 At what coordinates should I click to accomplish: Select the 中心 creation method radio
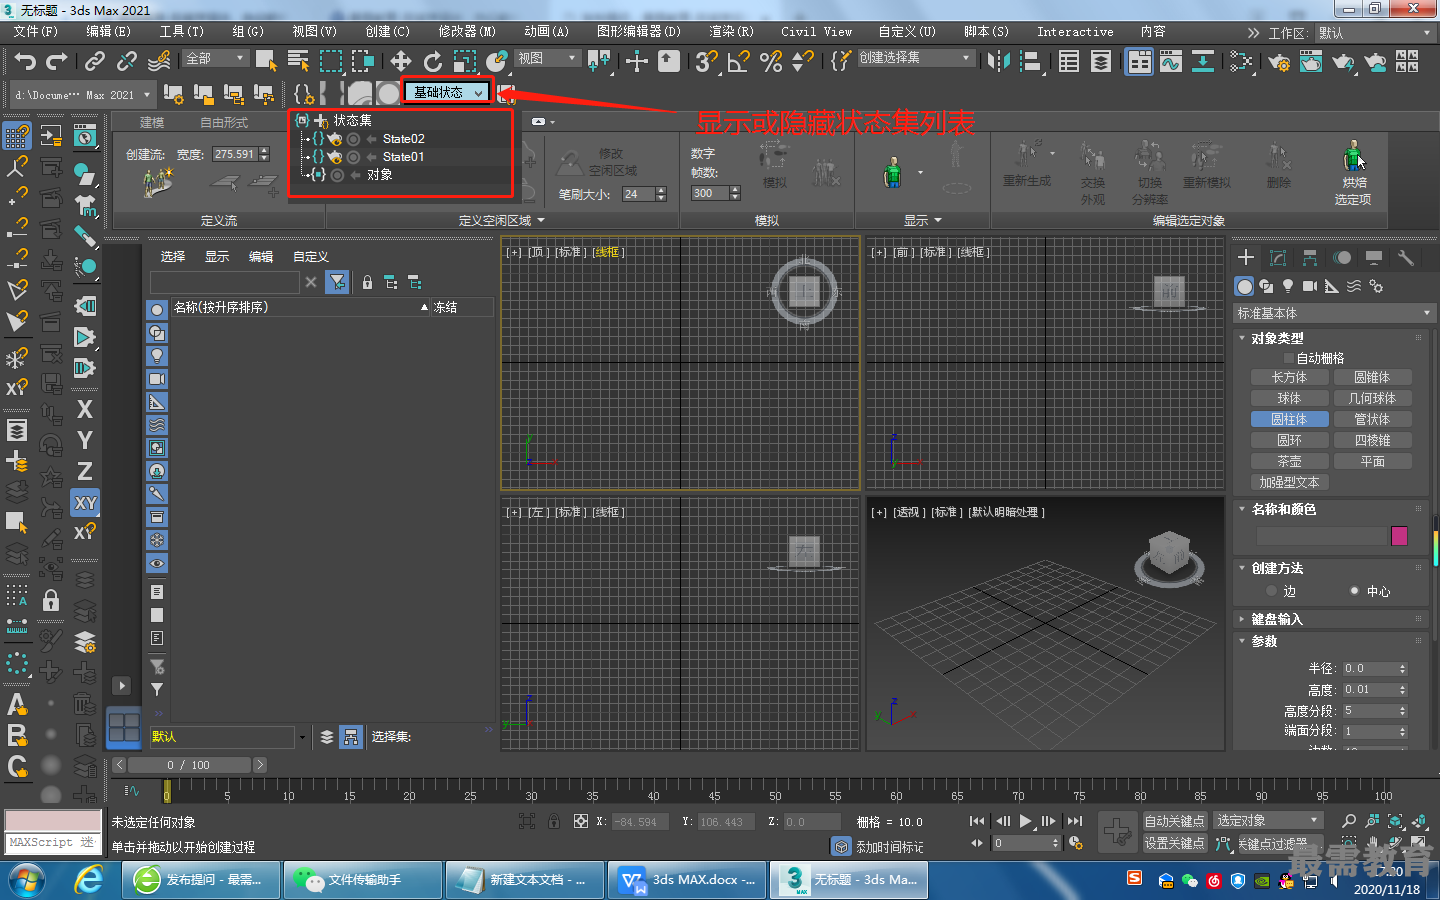pyautogui.click(x=1355, y=591)
